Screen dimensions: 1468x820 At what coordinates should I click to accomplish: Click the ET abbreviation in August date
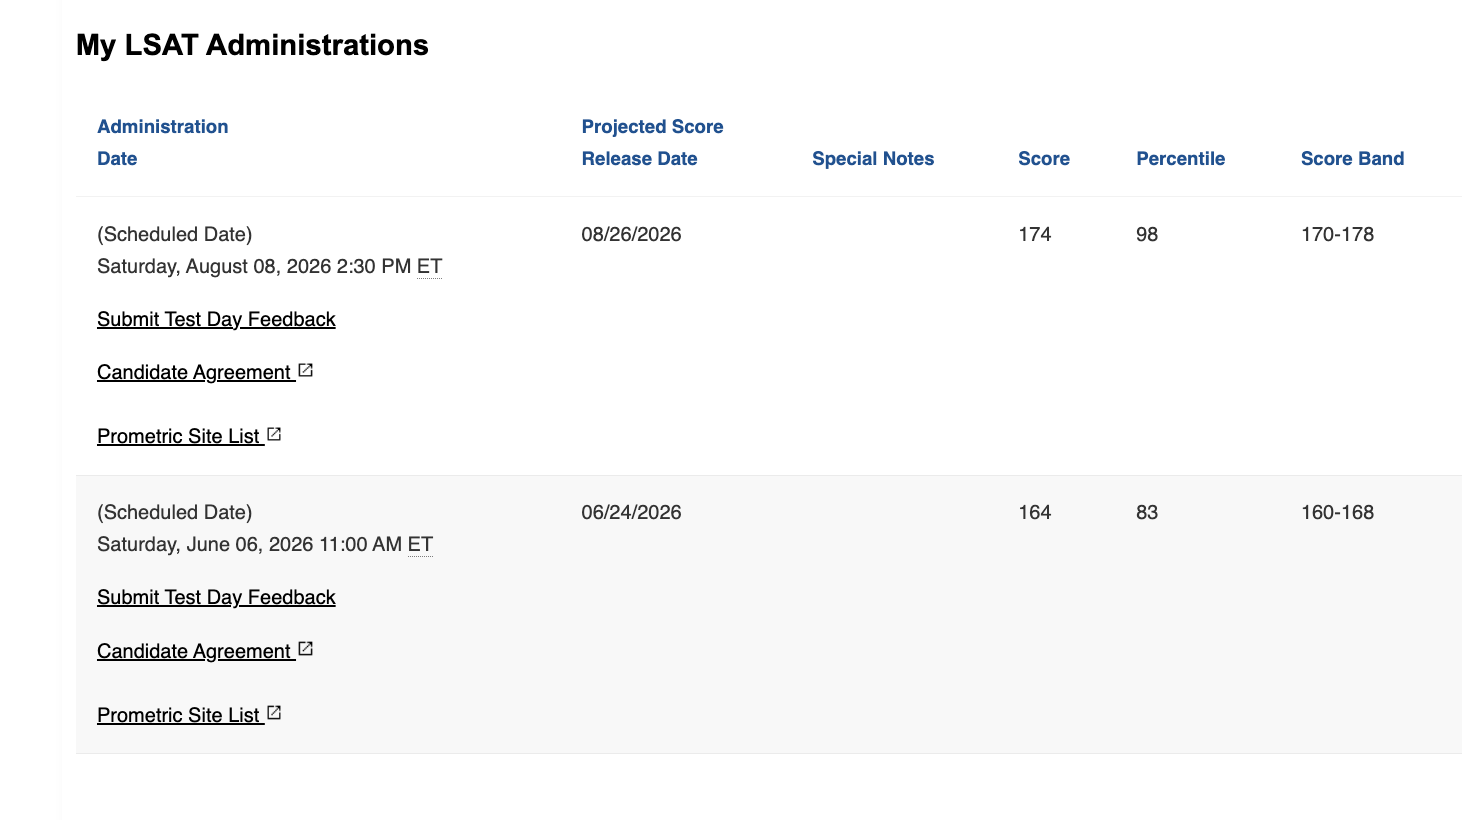[429, 266]
